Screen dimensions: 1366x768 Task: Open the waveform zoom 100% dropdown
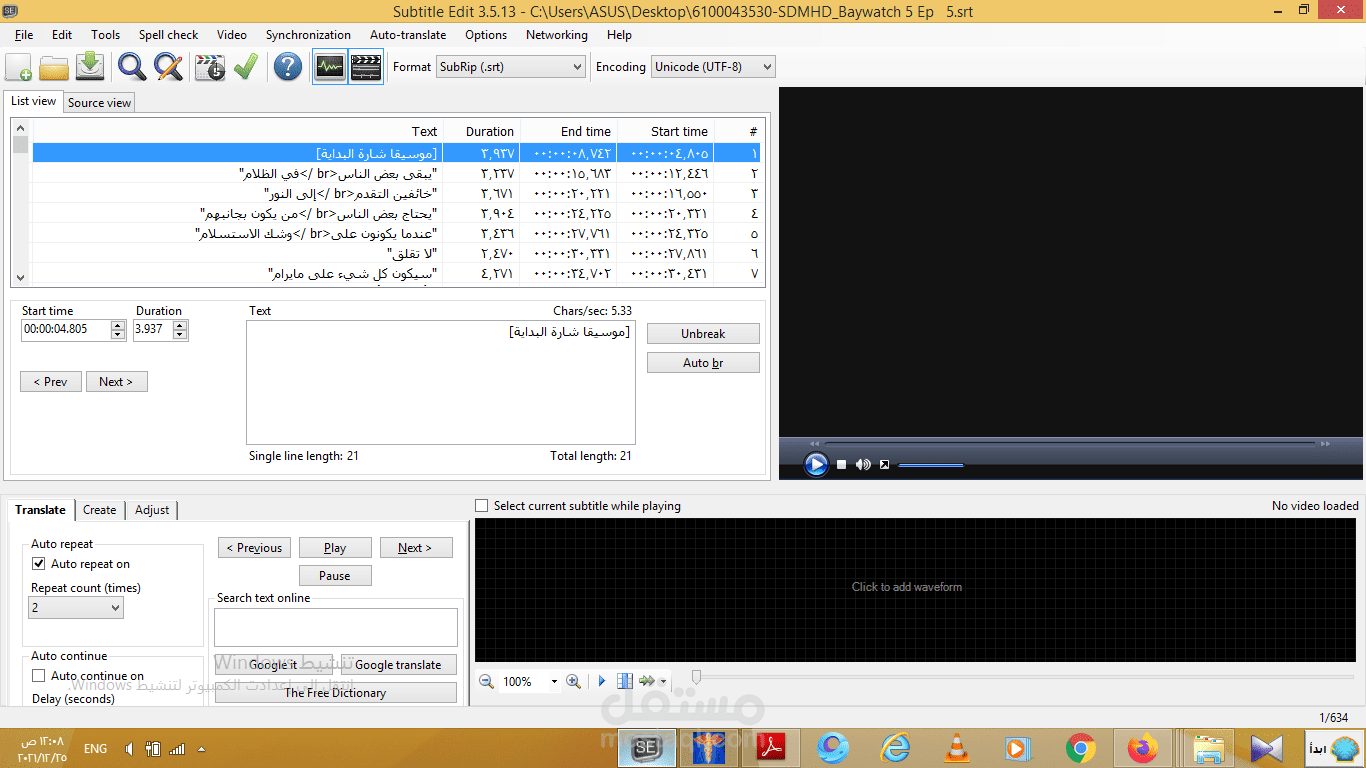(x=554, y=682)
